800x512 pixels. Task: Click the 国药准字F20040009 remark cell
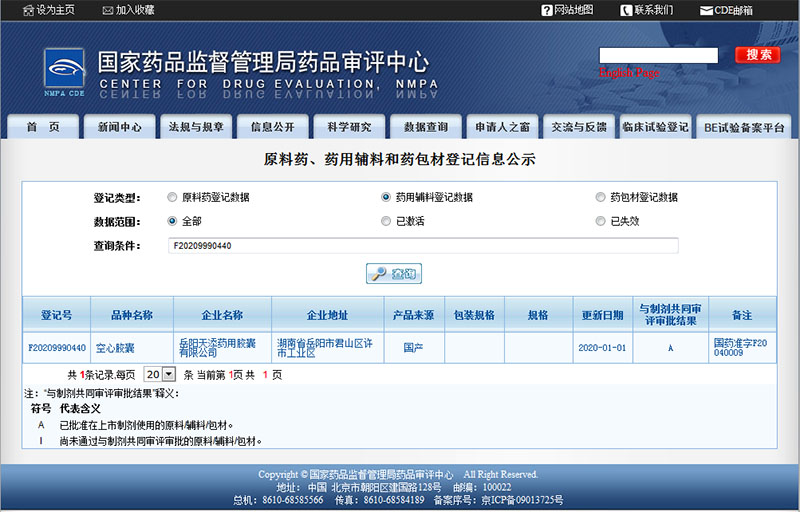pyautogui.click(x=740, y=348)
